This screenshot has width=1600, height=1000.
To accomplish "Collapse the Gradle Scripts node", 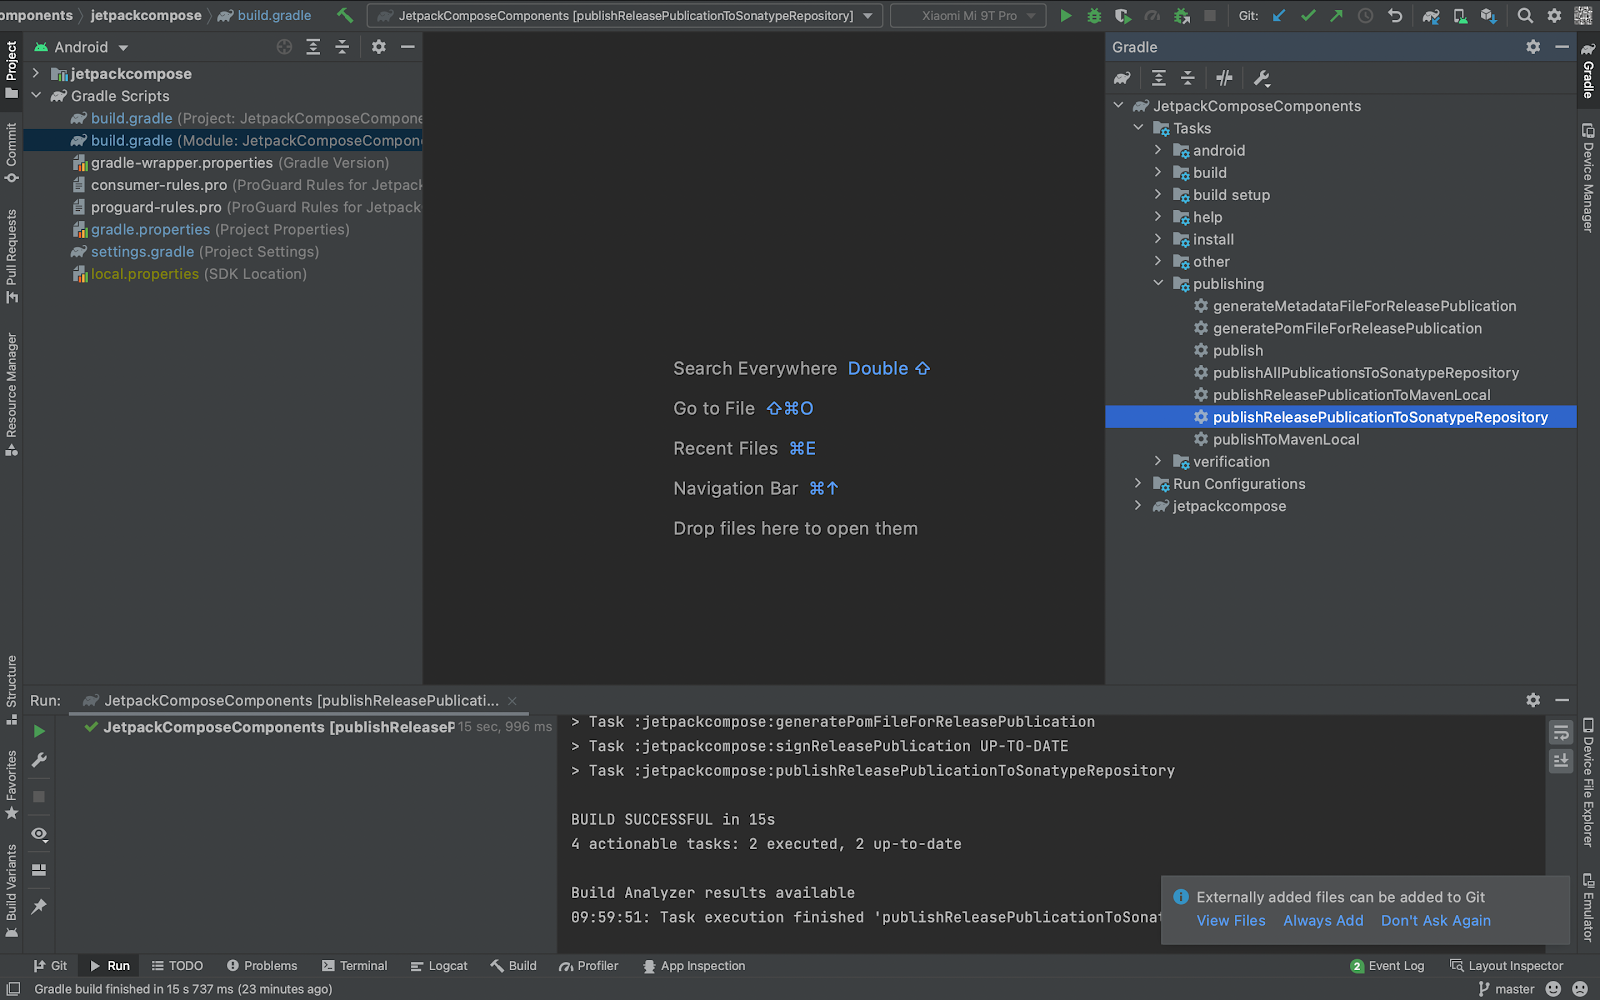I will (36, 96).
